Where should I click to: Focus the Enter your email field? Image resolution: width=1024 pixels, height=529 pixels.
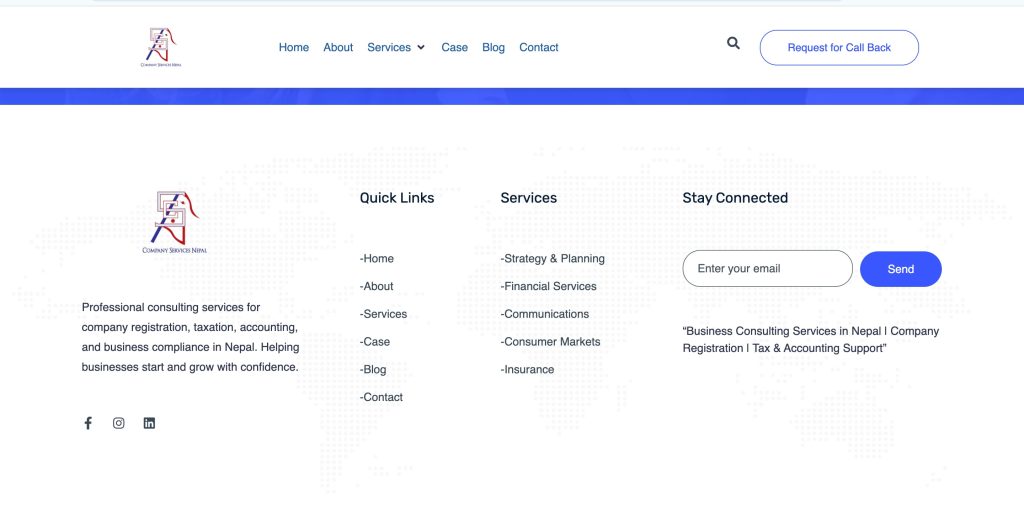(767, 268)
